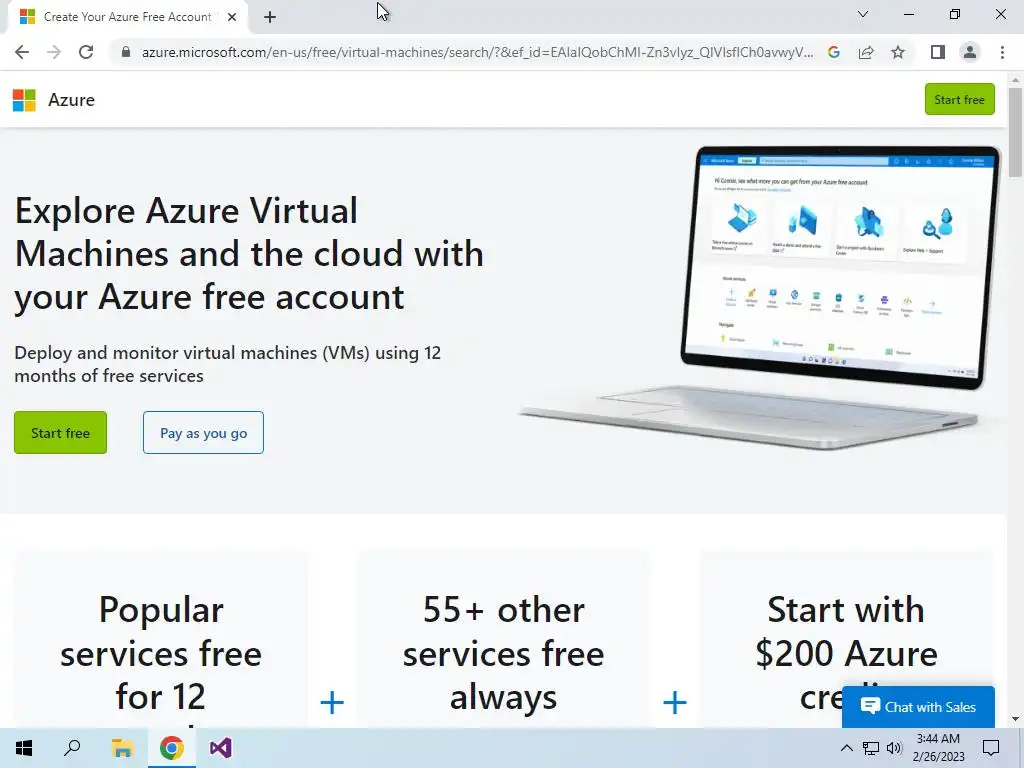
Task: Open File Explorer from taskbar
Action: 122,748
